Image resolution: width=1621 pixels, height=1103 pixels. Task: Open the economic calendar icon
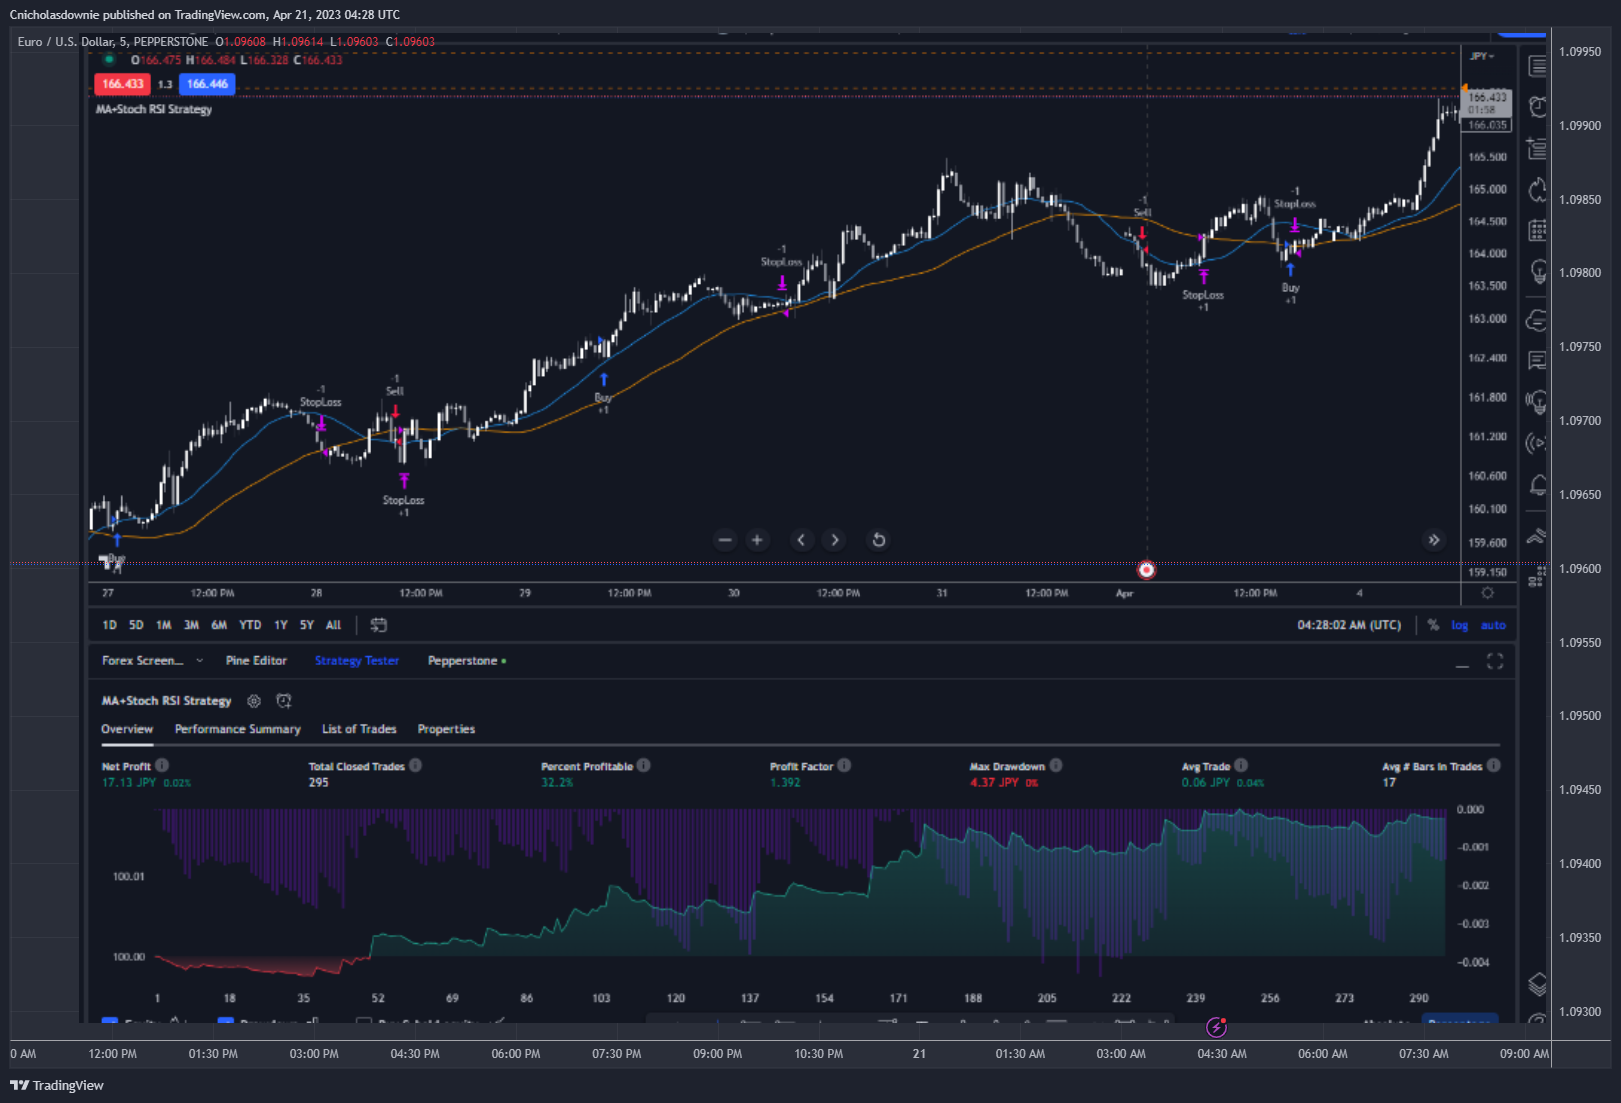pyautogui.click(x=1537, y=231)
